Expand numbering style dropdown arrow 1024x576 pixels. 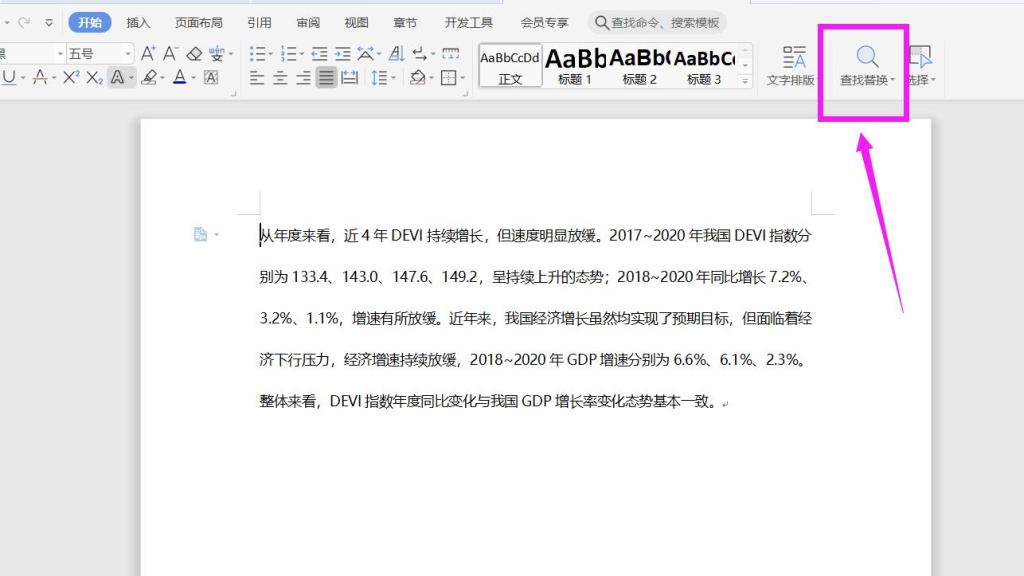pos(301,54)
